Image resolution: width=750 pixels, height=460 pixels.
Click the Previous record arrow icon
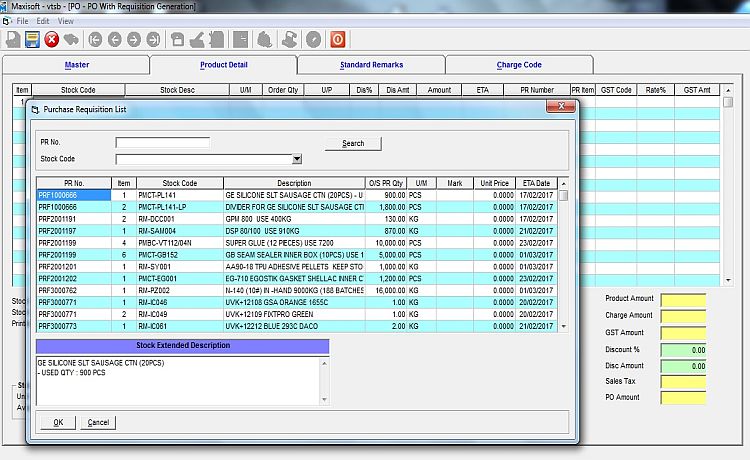point(114,40)
